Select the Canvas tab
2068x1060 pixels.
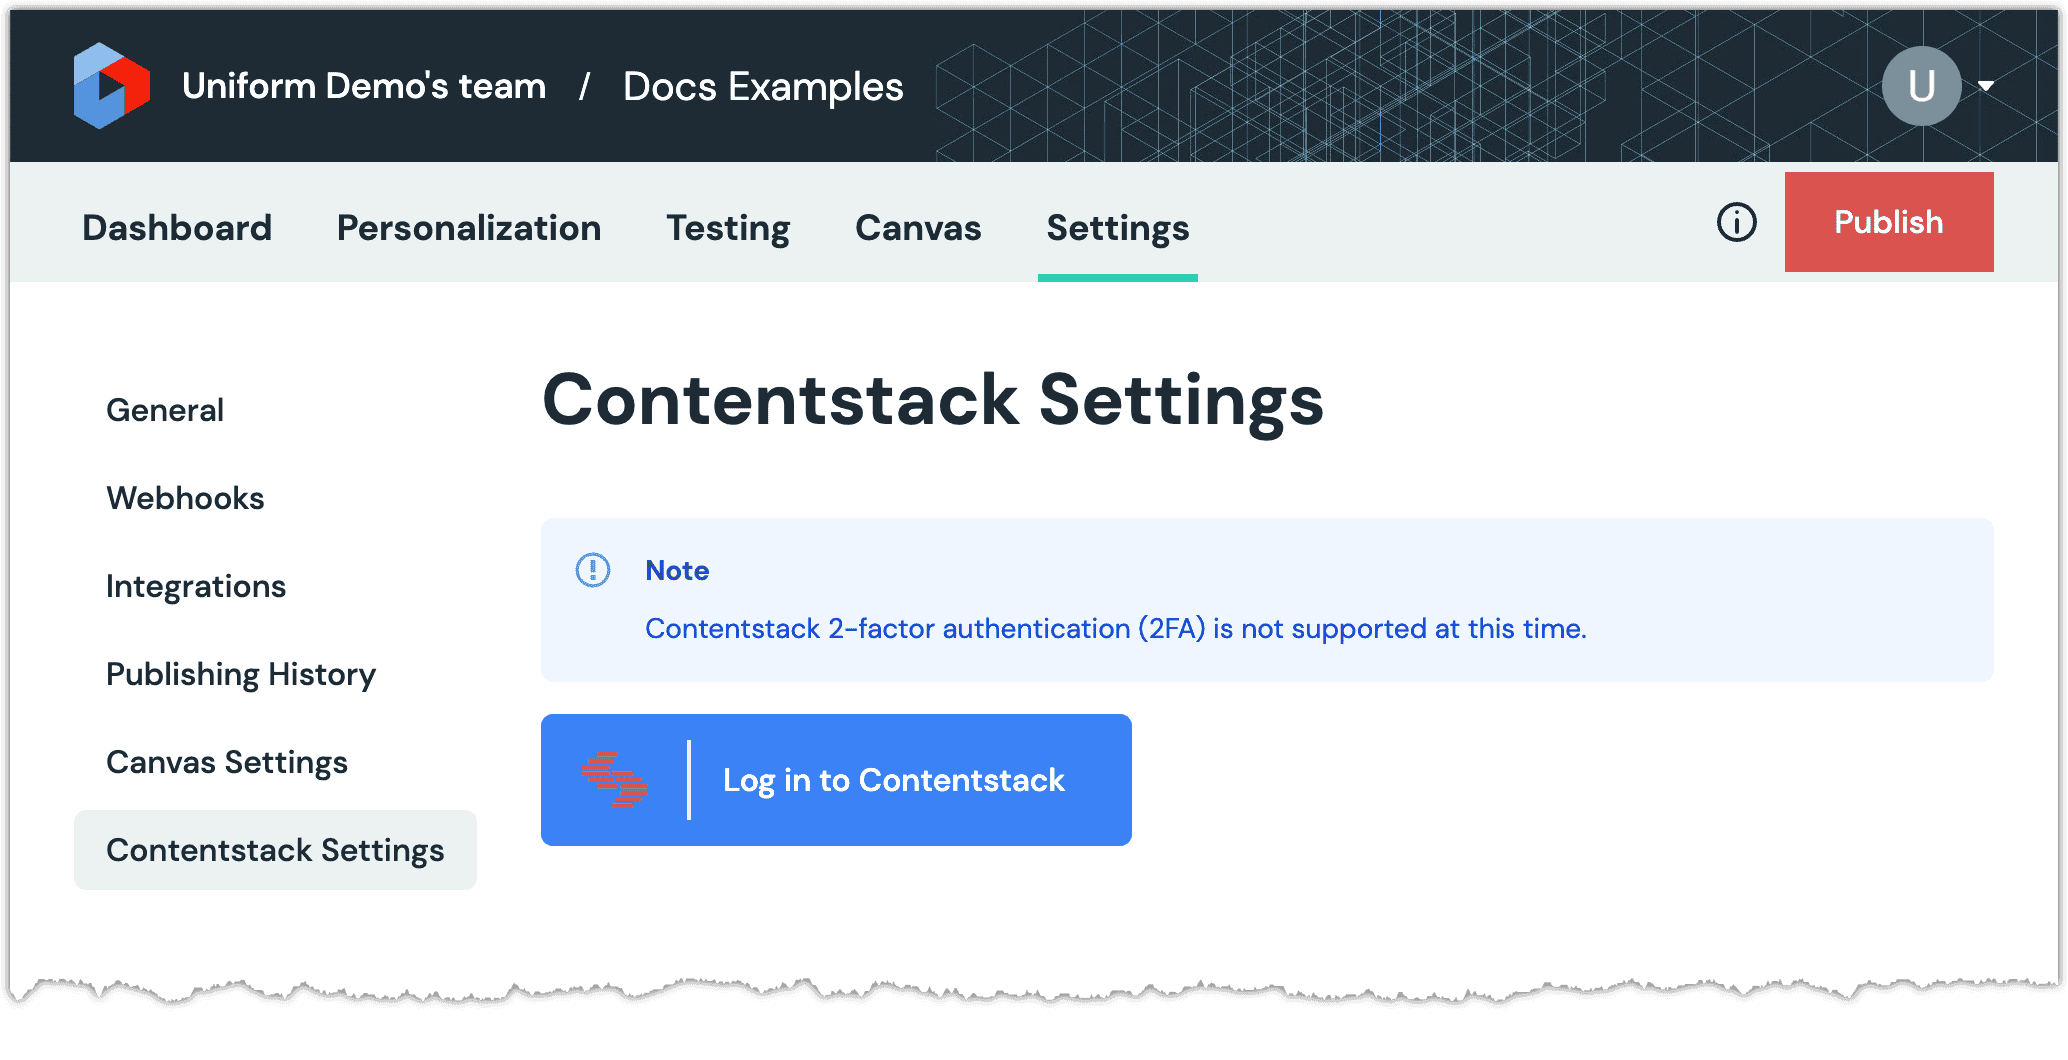pos(918,228)
